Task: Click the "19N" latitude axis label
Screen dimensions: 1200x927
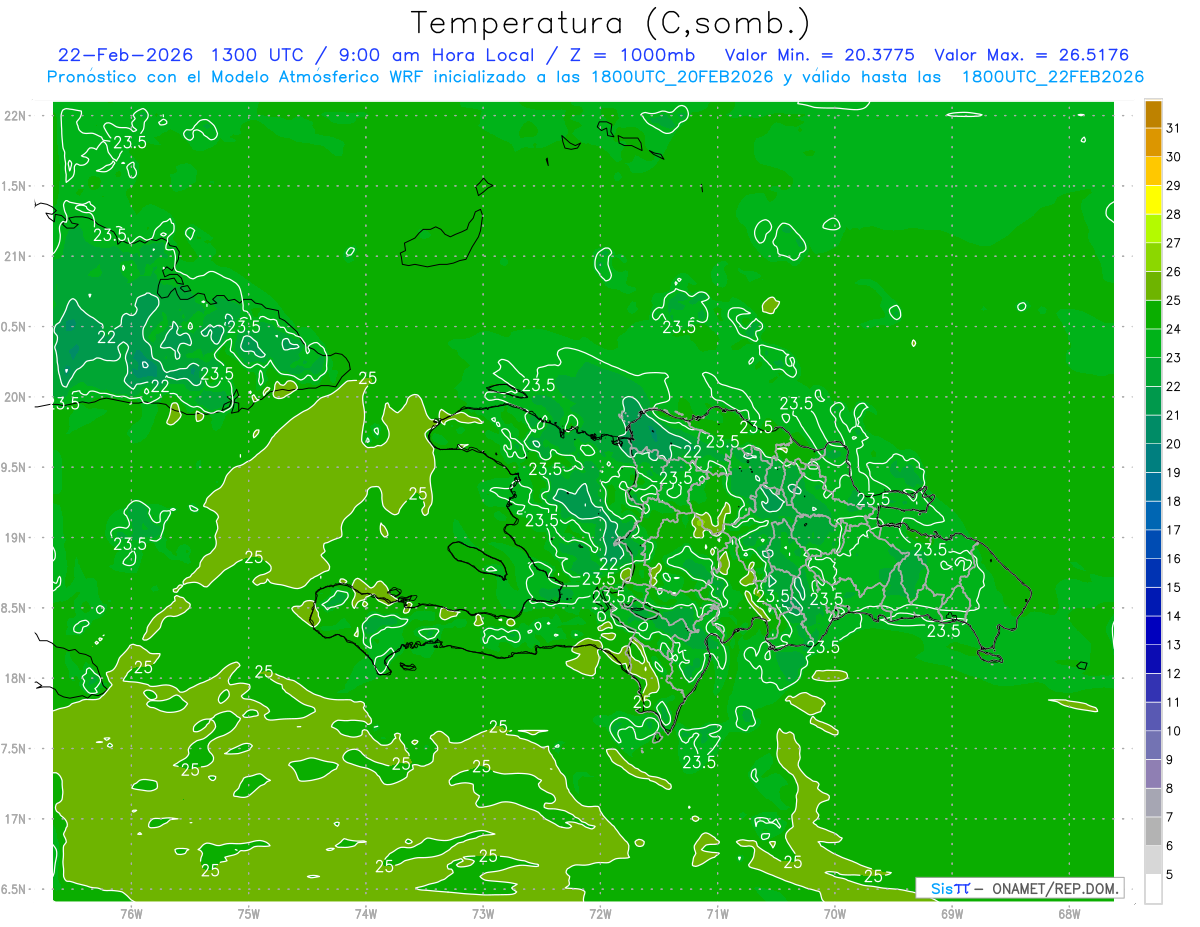Action: pyautogui.click(x=17, y=537)
